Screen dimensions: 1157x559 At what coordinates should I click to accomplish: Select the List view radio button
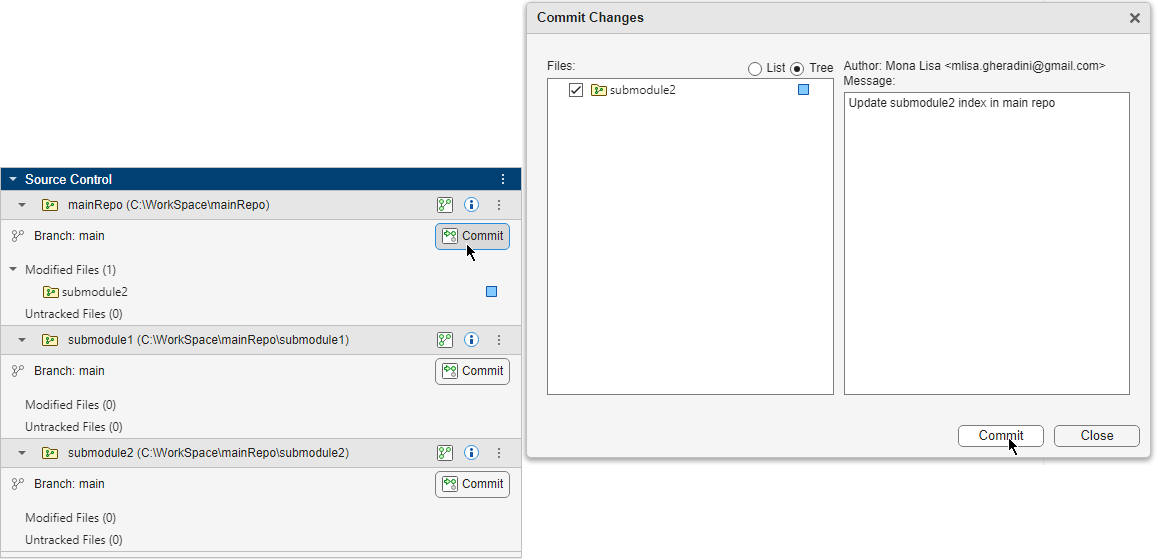[755, 69]
